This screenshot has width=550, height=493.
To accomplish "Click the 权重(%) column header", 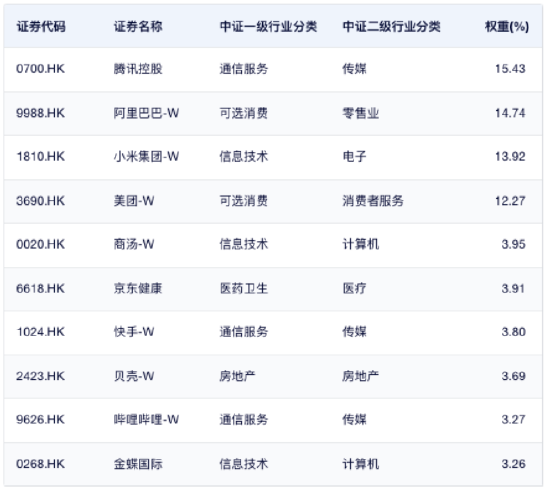I will point(507,26).
